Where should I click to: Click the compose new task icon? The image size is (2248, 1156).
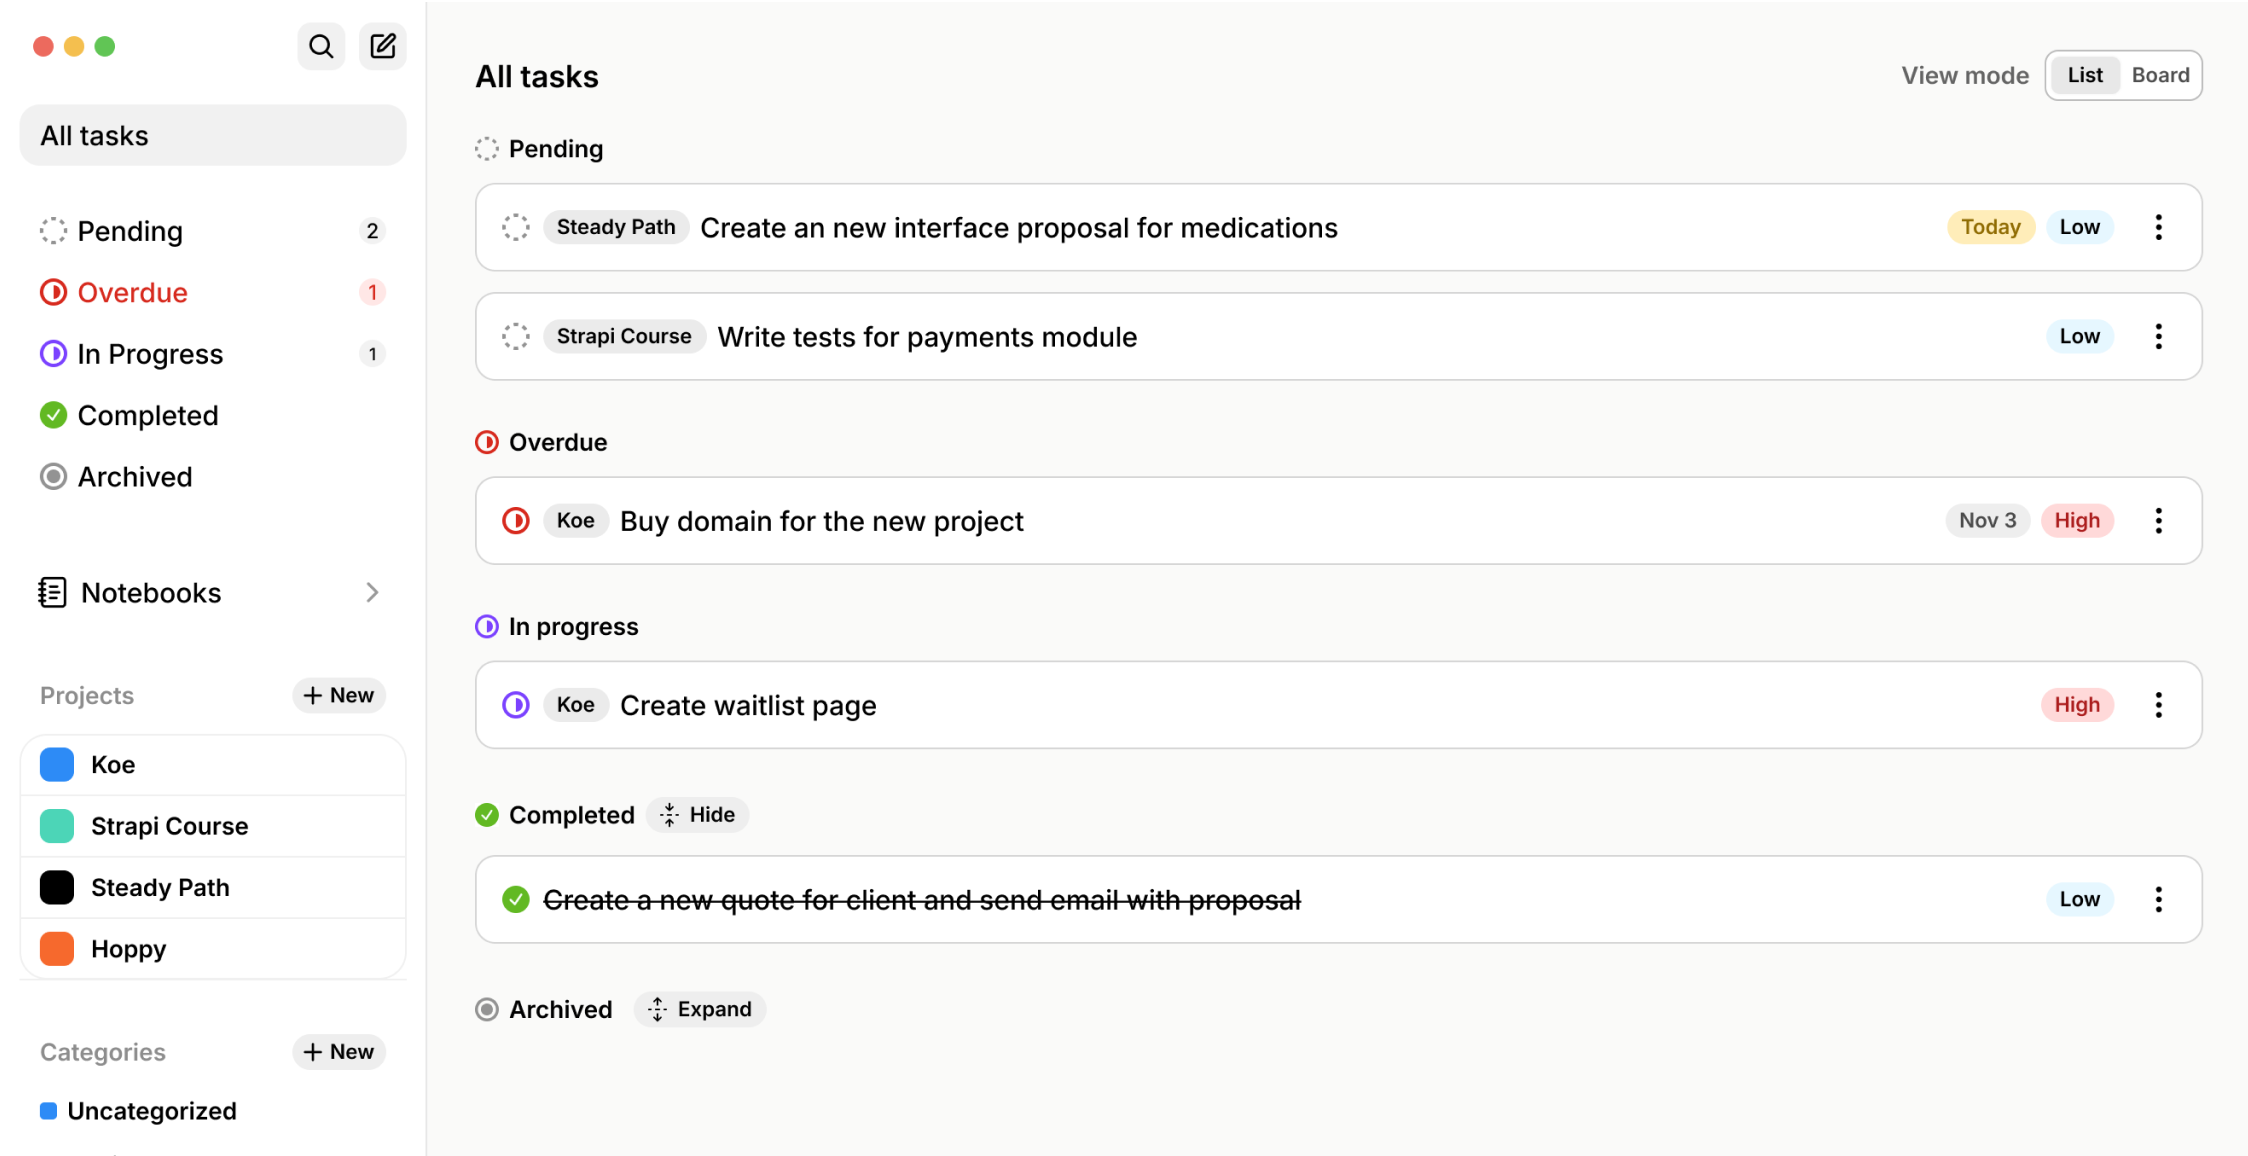[x=383, y=46]
